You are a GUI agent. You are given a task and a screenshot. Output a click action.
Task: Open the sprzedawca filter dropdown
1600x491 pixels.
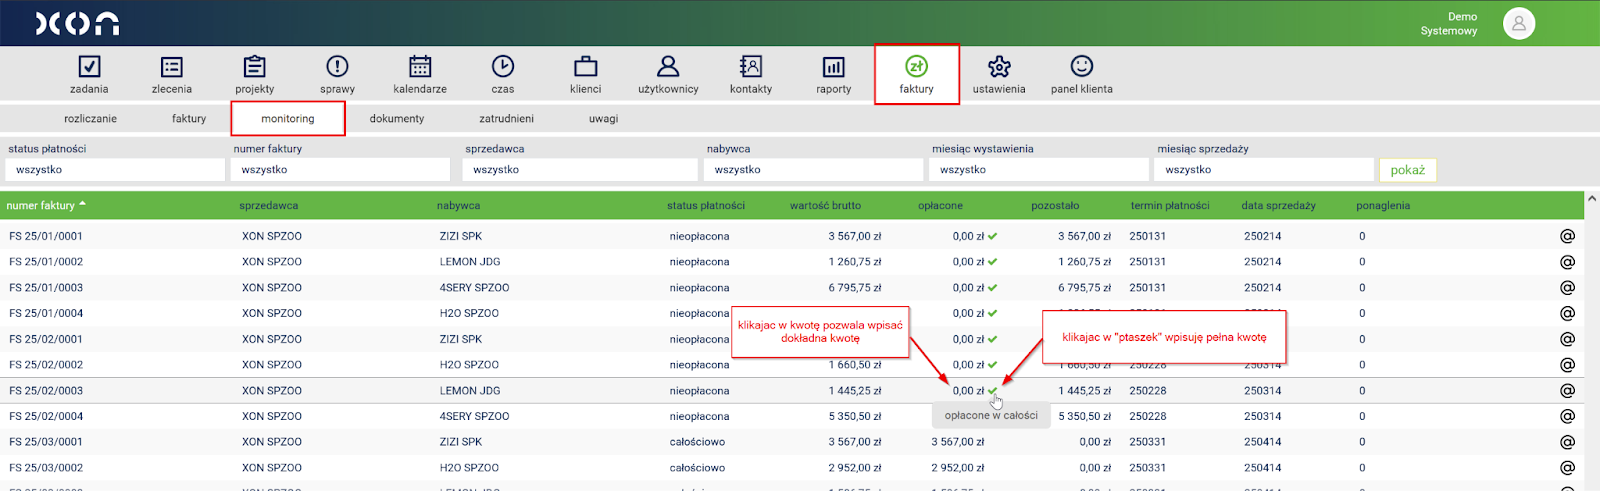coord(581,170)
